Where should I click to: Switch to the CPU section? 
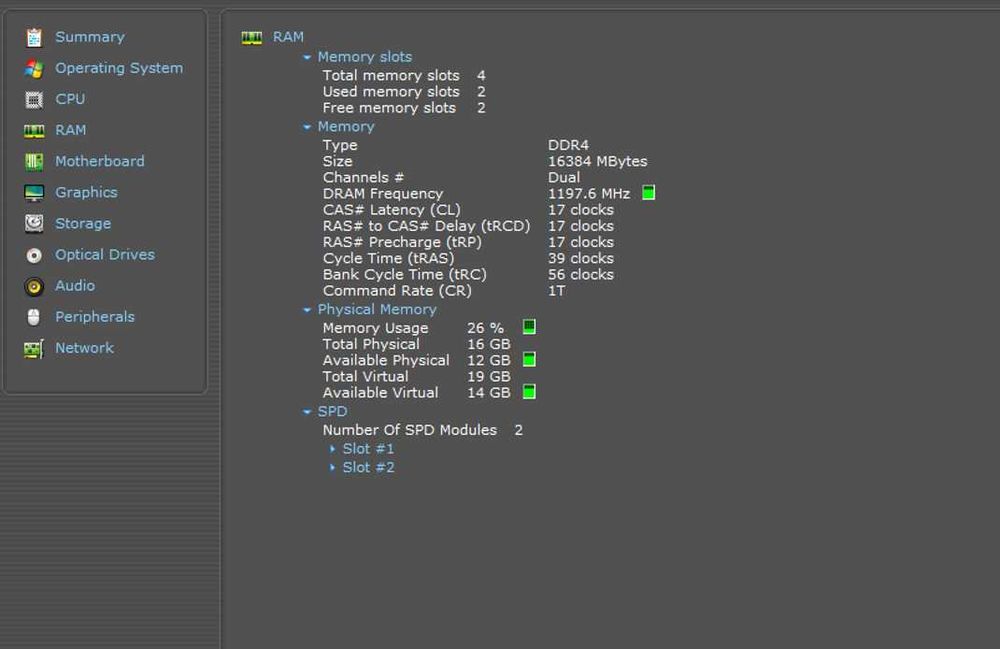pyautogui.click(x=70, y=99)
